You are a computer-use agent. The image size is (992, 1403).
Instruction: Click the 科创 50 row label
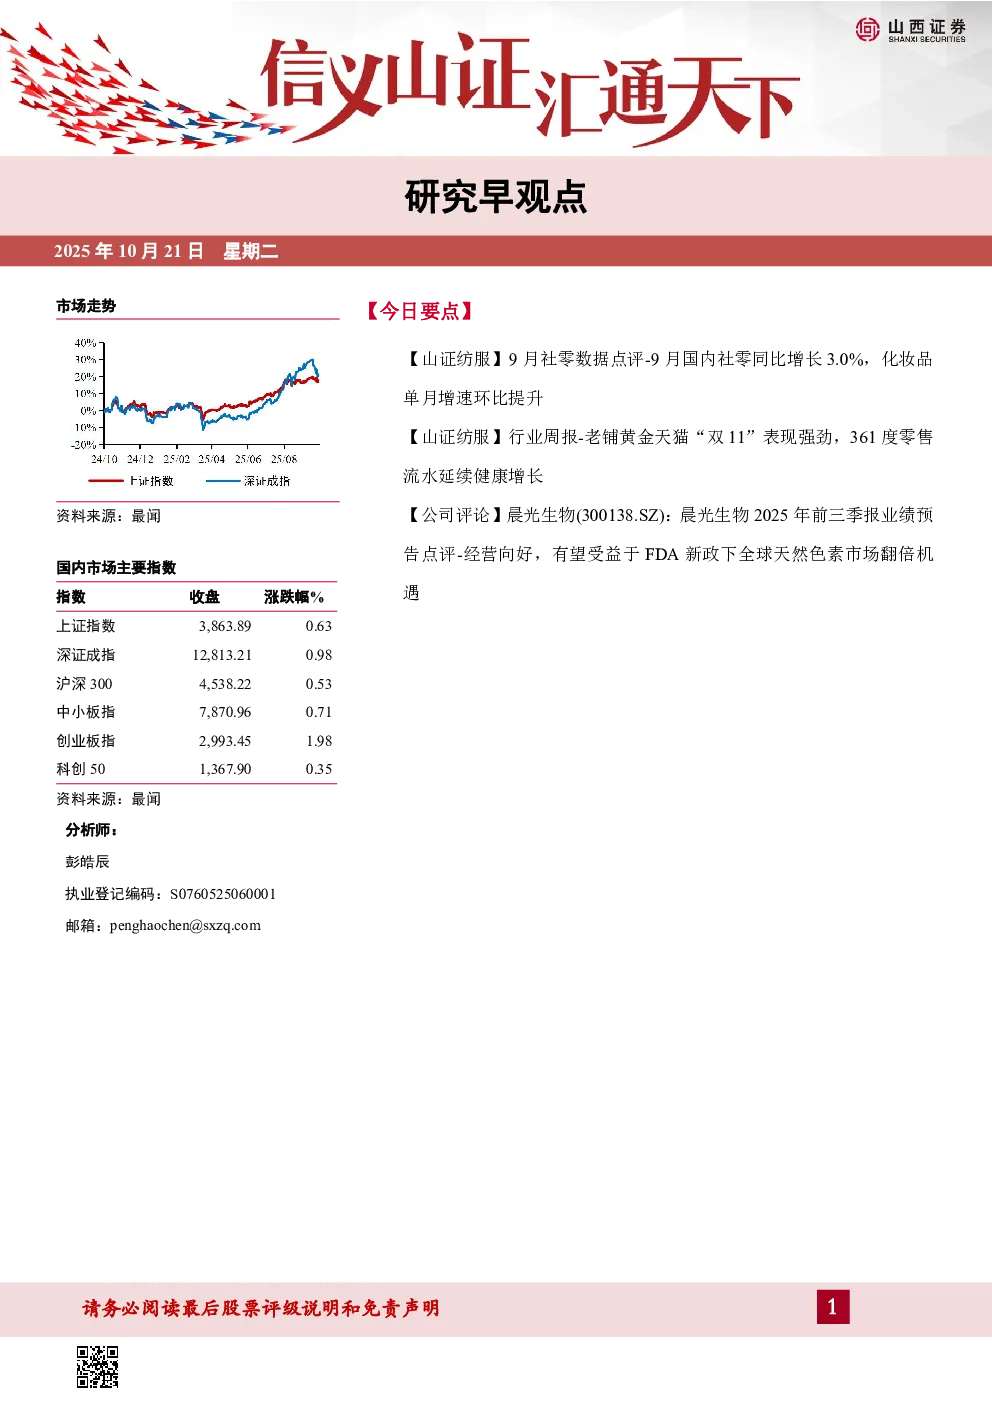81,769
